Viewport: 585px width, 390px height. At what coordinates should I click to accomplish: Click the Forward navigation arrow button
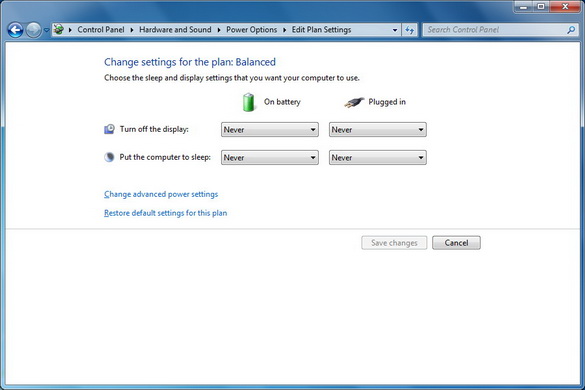(34, 30)
